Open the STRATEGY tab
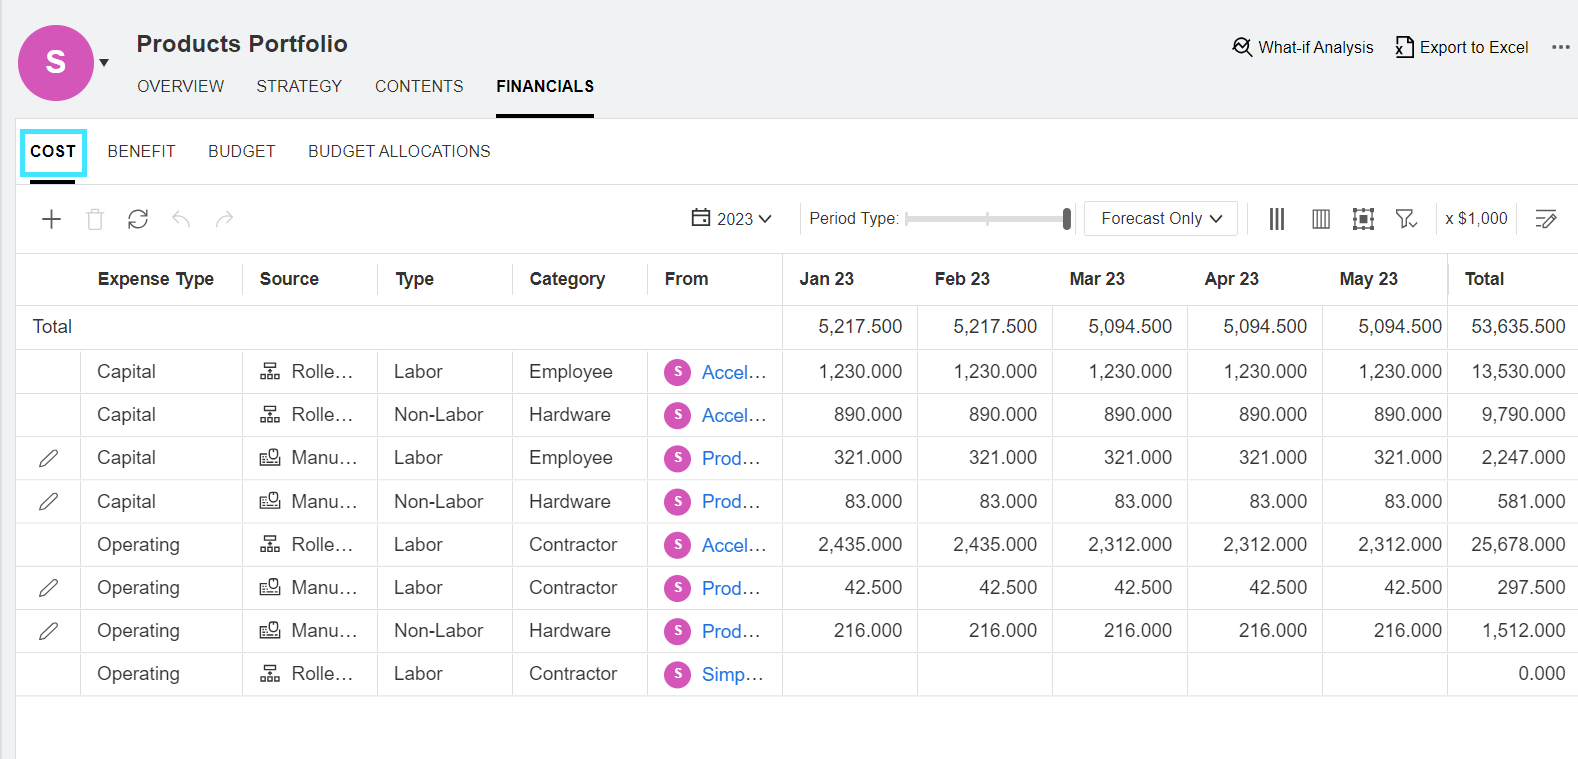The height and width of the screenshot is (759, 1578). coord(299,86)
